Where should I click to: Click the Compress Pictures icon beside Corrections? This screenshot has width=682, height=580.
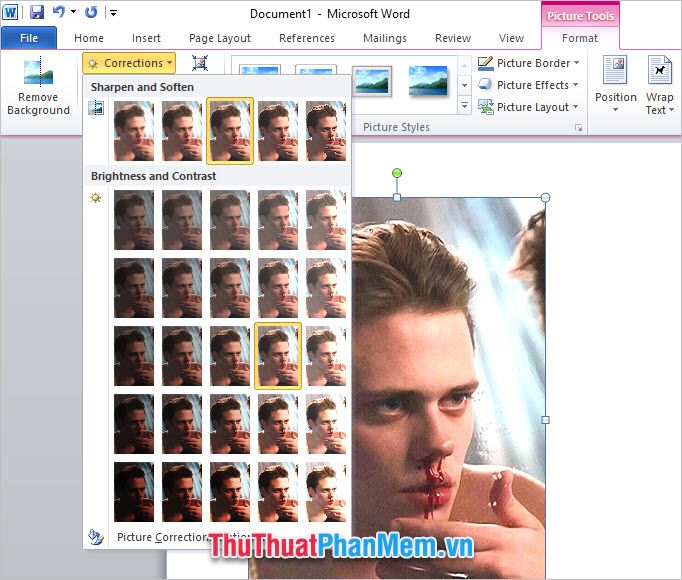(200, 63)
